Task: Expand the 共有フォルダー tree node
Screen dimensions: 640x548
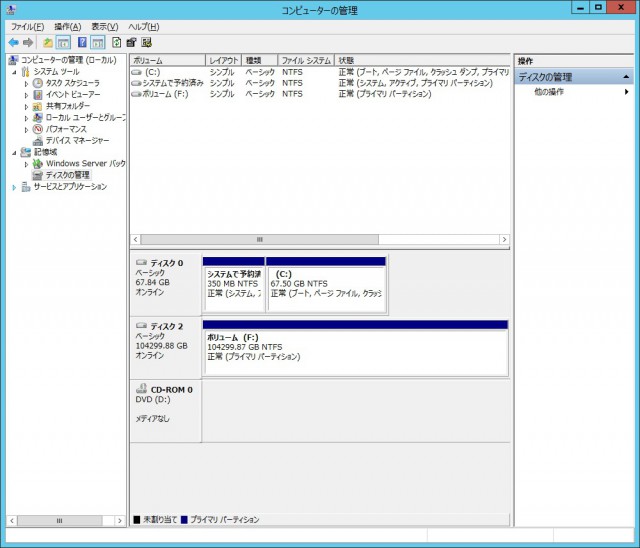Action: (27, 106)
